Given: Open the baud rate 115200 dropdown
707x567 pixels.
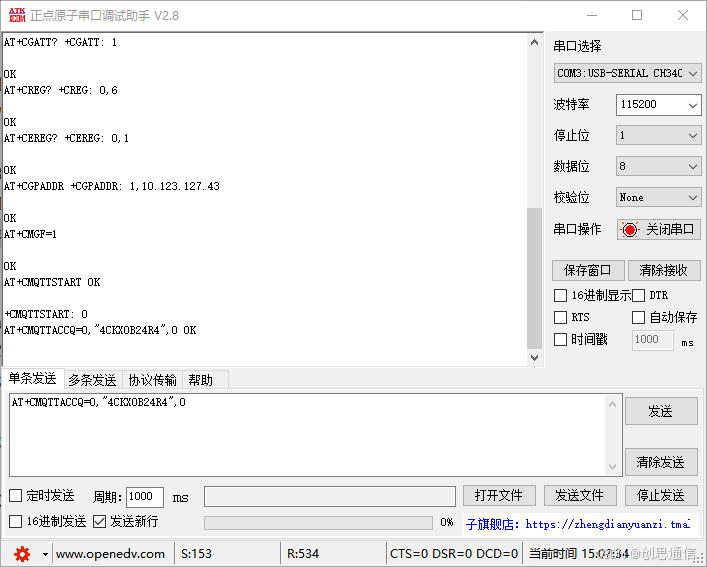Looking at the screenshot, I should [658, 105].
